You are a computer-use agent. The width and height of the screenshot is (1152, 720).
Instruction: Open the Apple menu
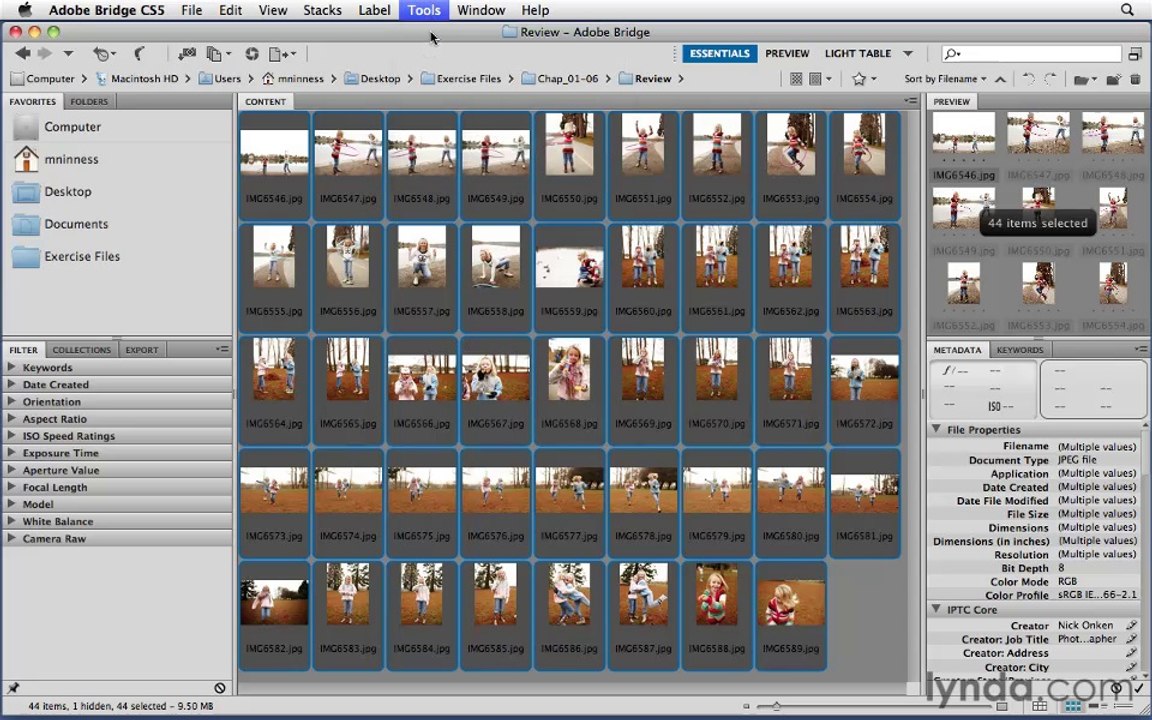point(24,10)
